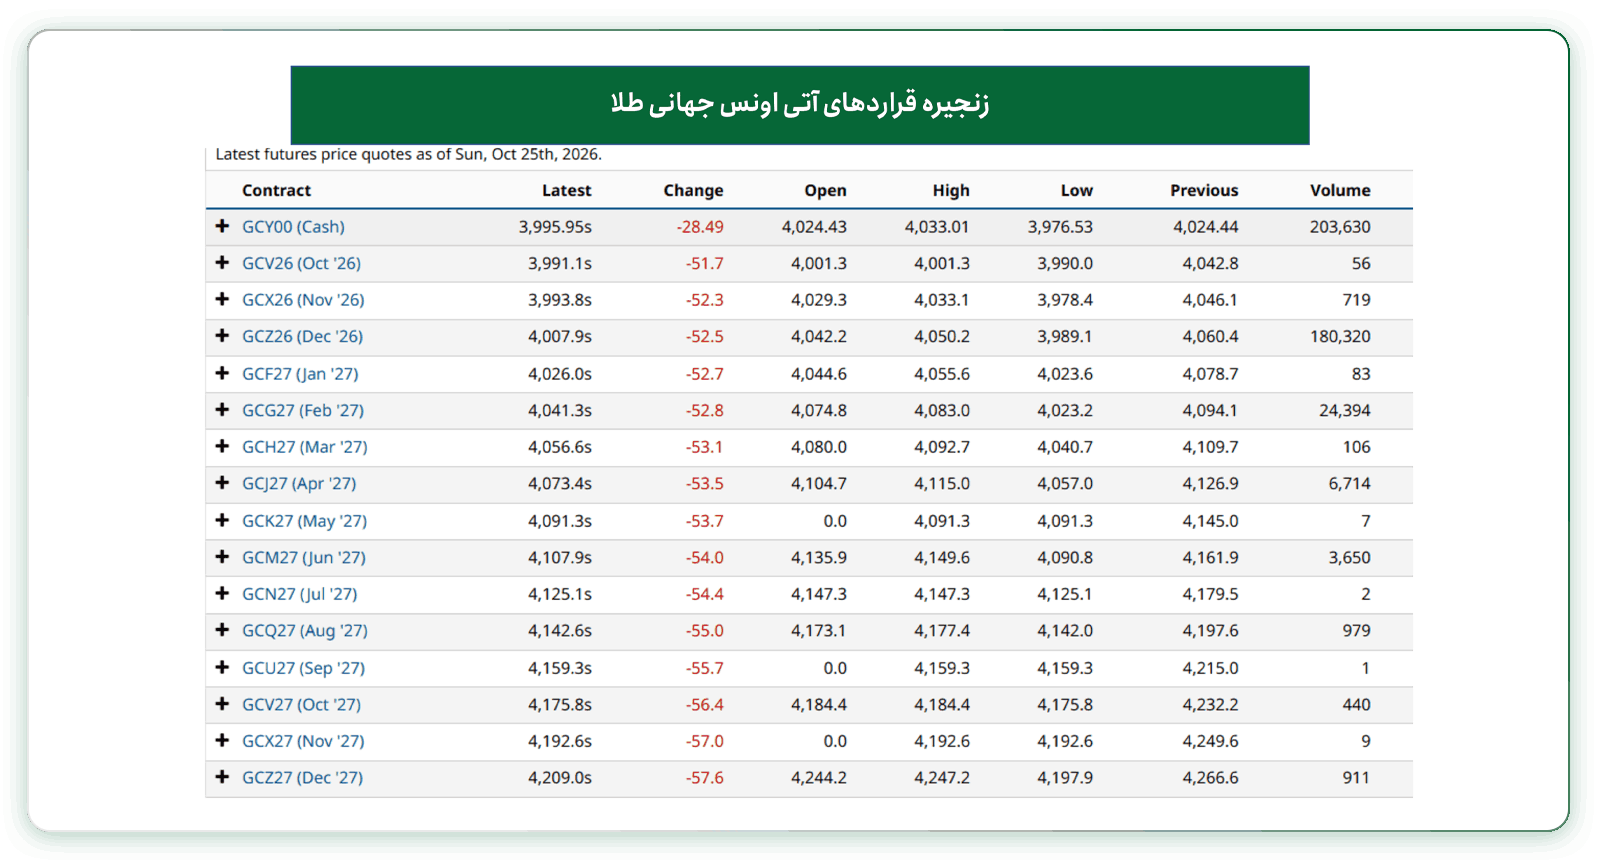Viewport: 1600px width, 863px height.
Task: Expand the GCQ27 (Aug '27) row
Action: (x=222, y=630)
